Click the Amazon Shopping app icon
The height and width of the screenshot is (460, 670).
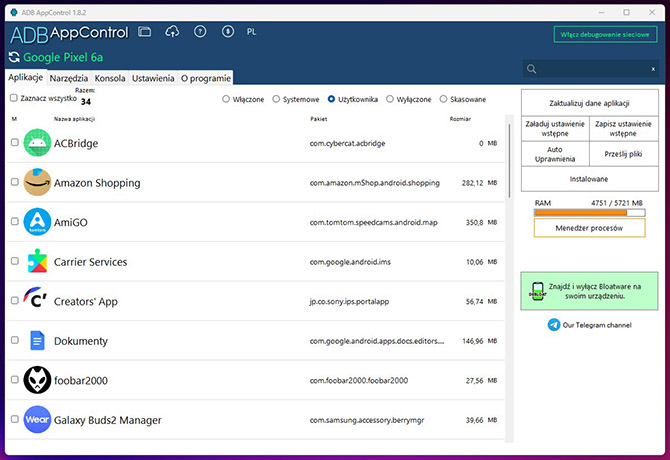point(37,182)
